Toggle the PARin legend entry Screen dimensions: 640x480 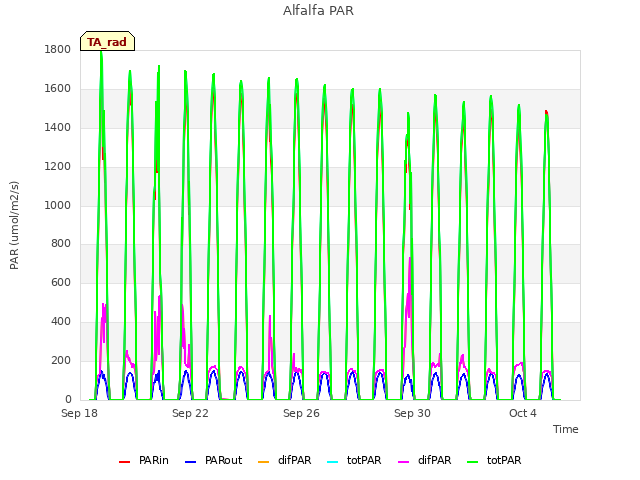(x=144, y=460)
